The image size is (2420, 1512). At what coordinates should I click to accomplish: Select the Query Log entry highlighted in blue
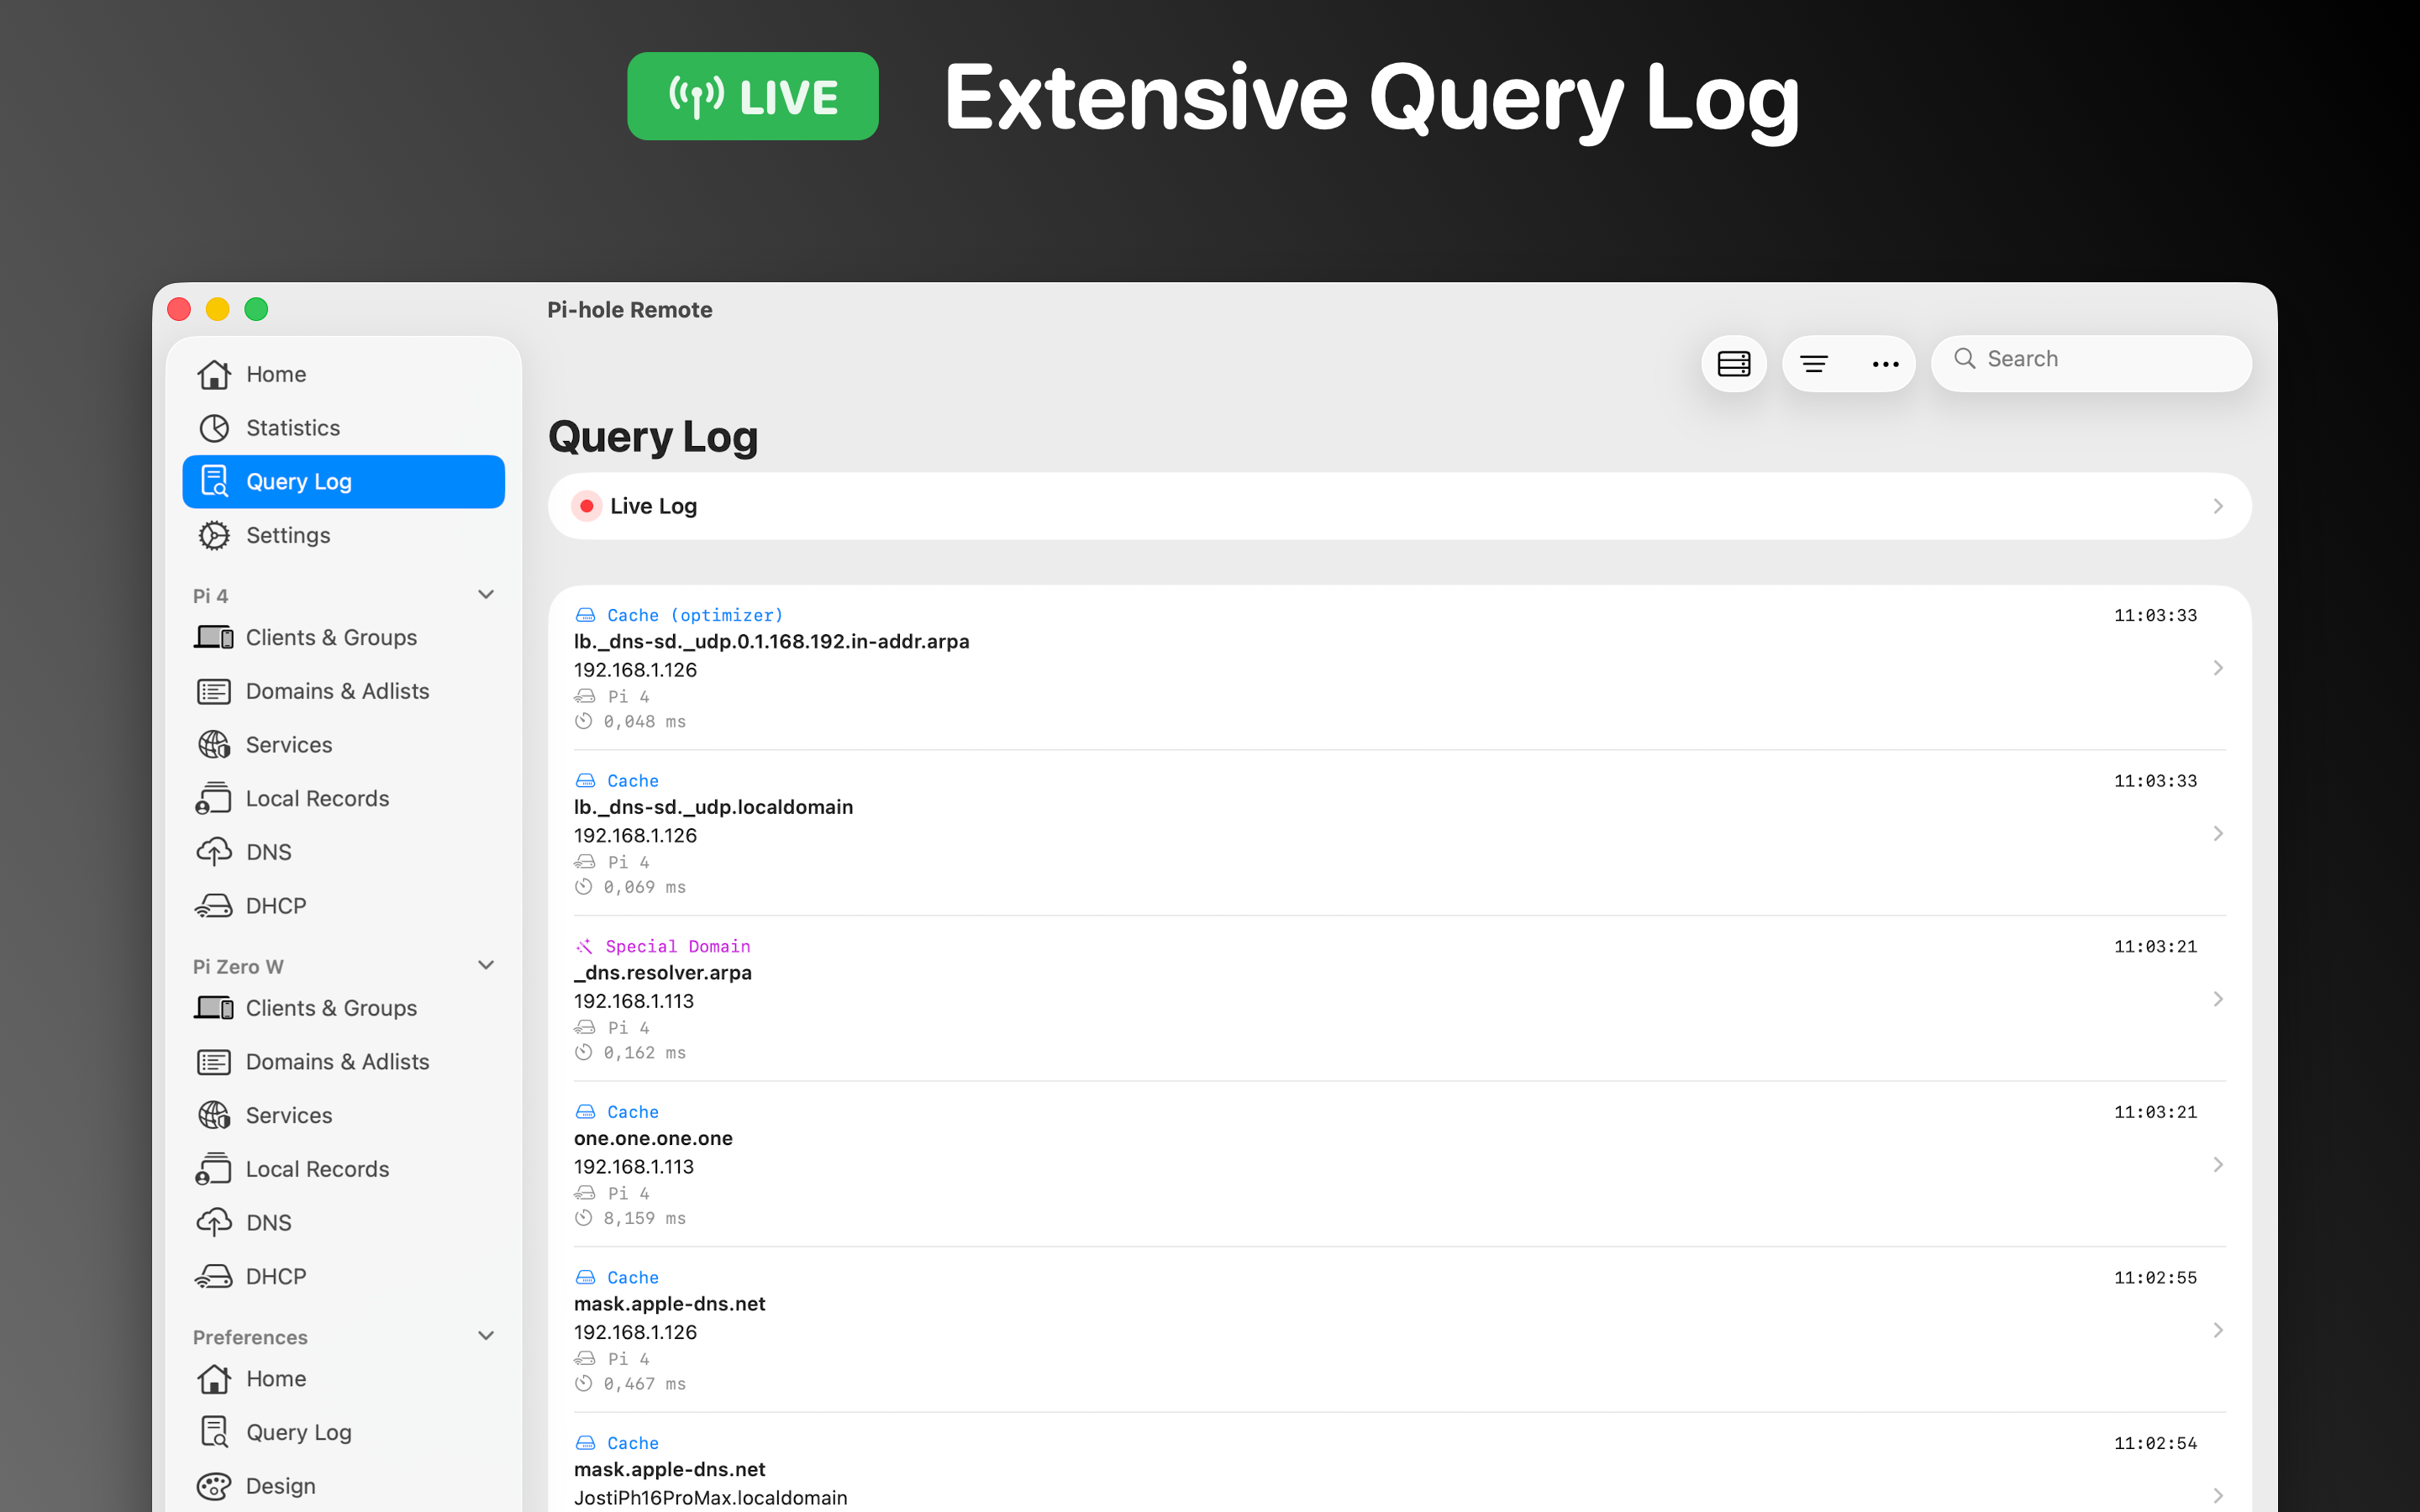343,481
